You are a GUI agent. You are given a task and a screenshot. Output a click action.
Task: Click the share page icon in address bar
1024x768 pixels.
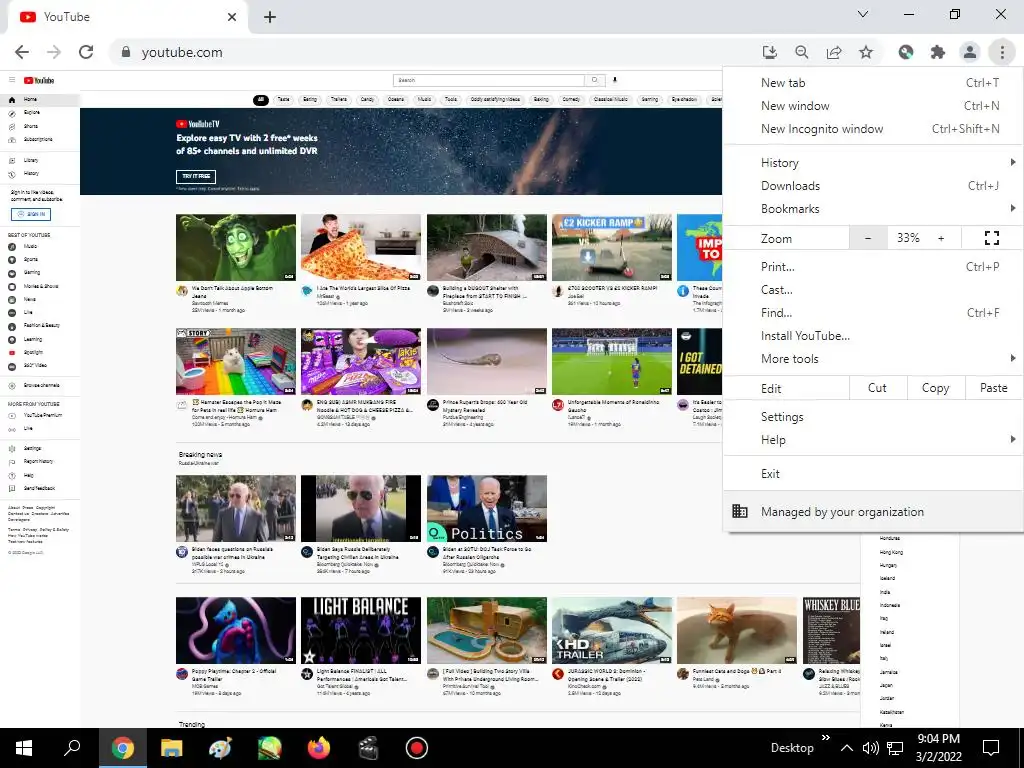[834, 52]
